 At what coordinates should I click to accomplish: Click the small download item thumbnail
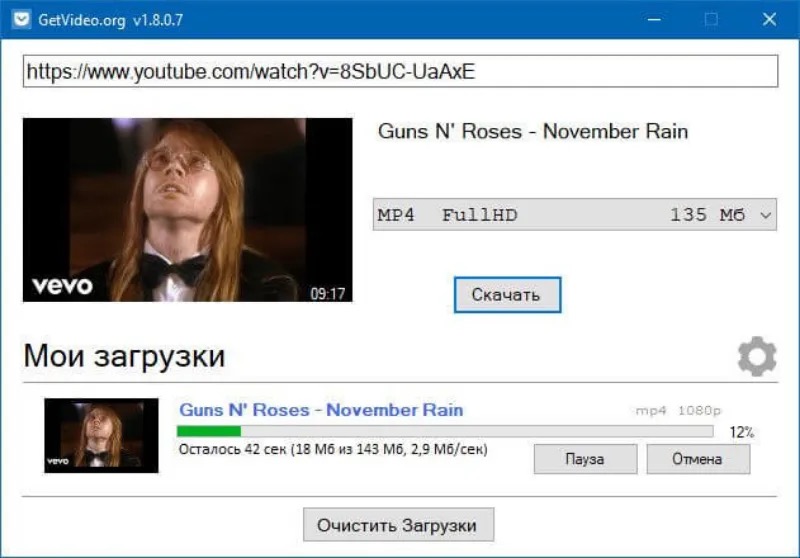pos(102,436)
